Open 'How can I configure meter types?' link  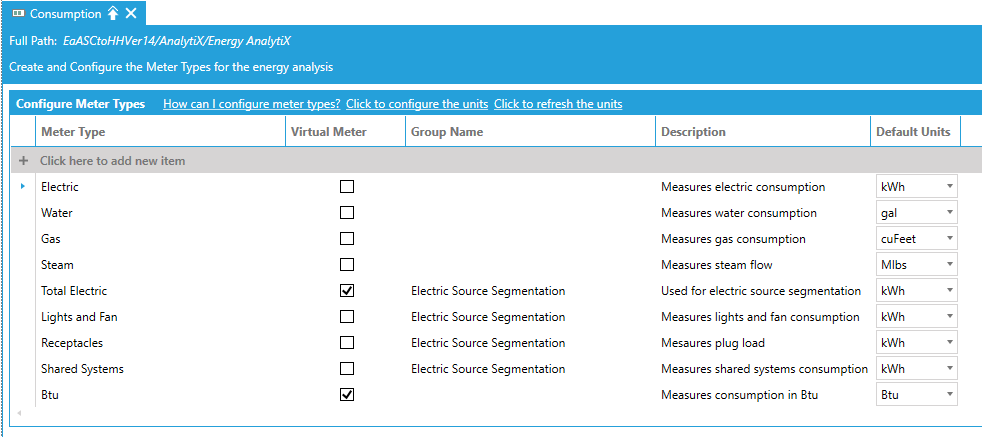(251, 104)
